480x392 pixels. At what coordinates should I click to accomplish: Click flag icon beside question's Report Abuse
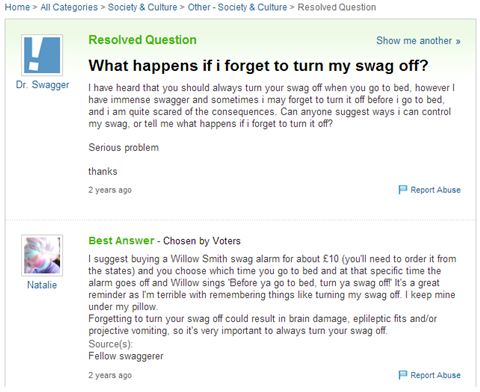pyautogui.click(x=403, y=190)
